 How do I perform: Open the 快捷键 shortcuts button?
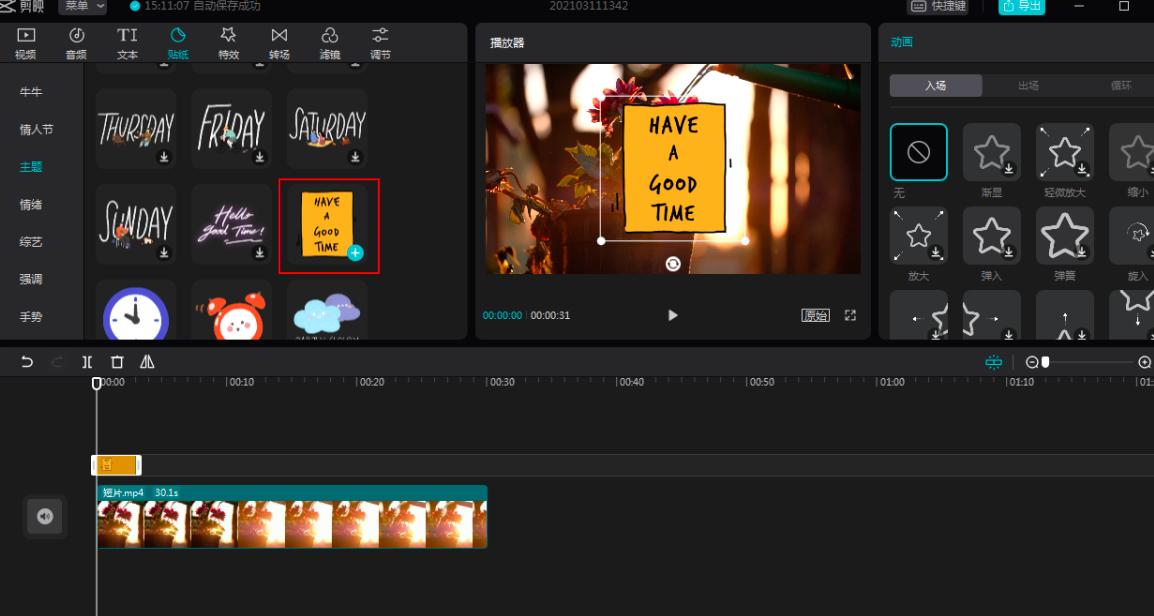tap(938, 6)
